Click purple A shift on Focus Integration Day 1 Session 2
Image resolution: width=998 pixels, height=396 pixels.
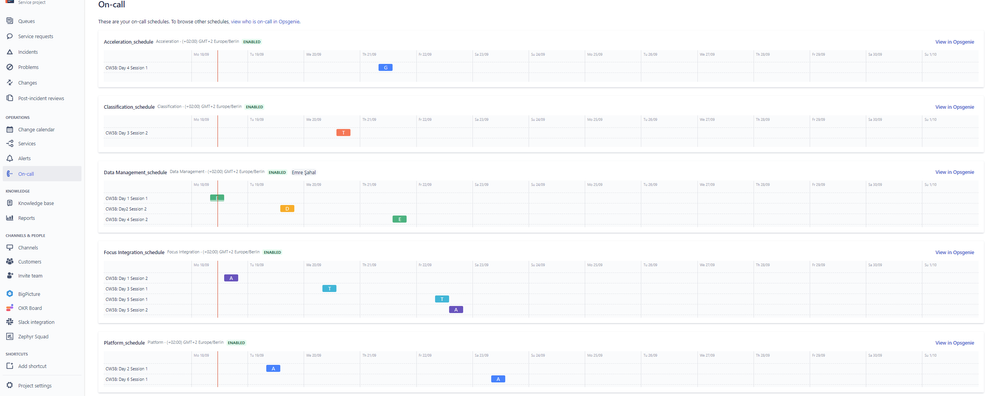[x=231, y=278]
